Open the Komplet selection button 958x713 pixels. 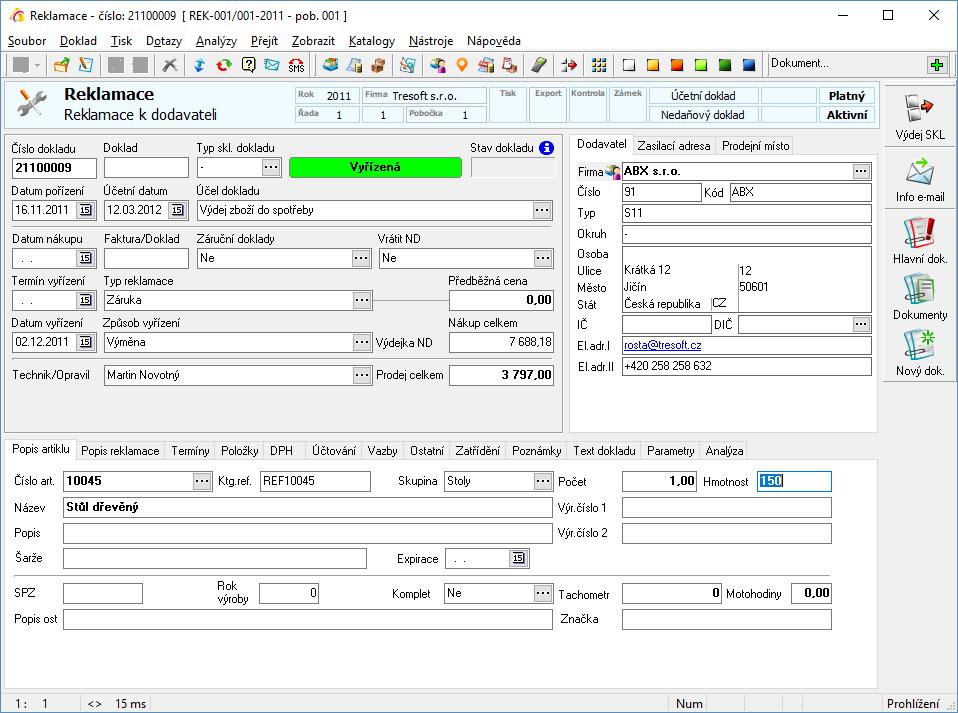pyautogui.click(x=543, y=593)
